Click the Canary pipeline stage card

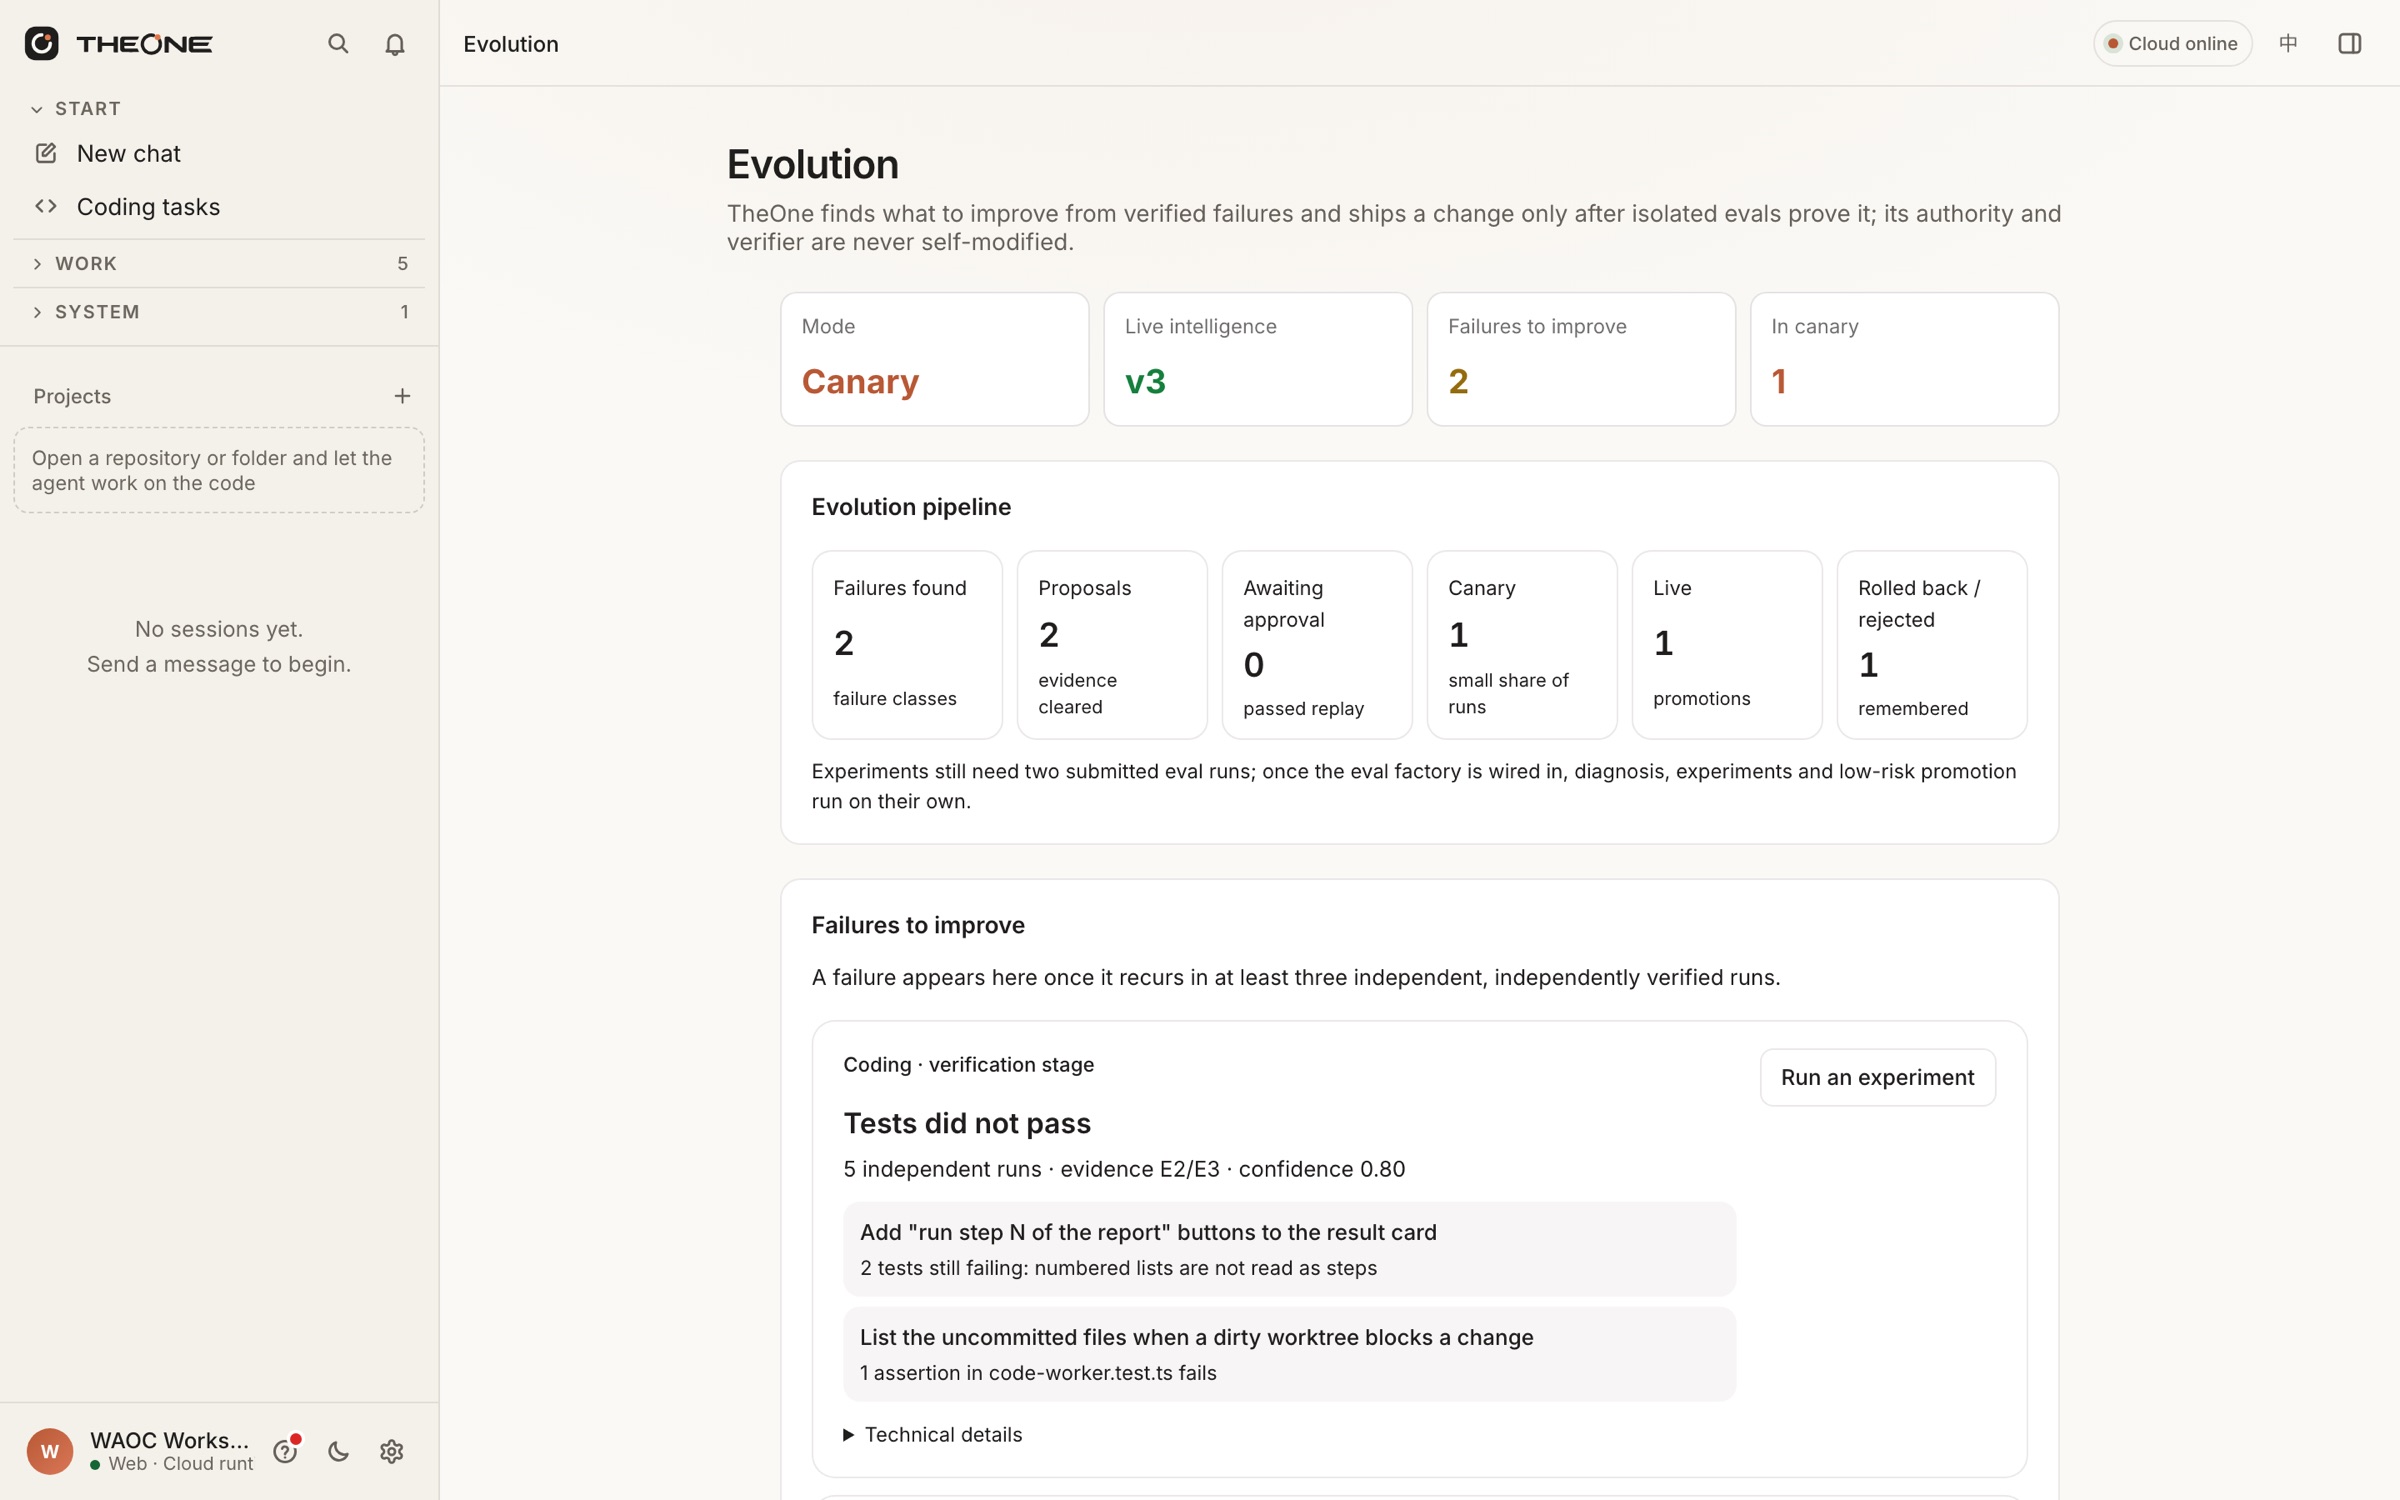tap(1522, 645)
